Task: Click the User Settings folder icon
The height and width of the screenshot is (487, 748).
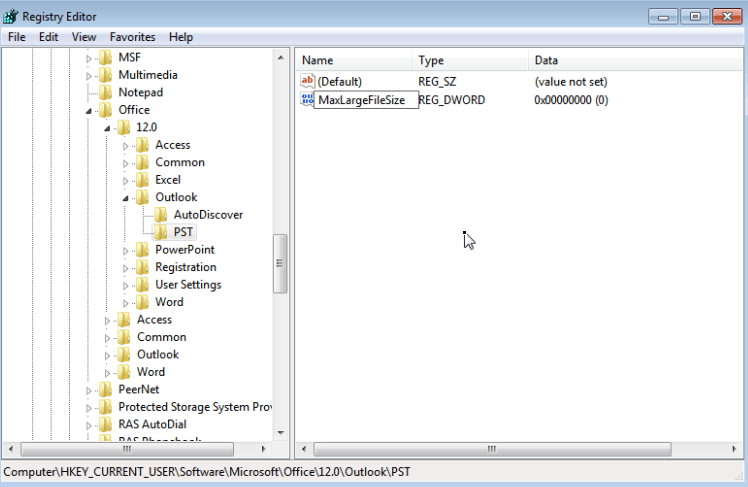Action: click(142, 285)
